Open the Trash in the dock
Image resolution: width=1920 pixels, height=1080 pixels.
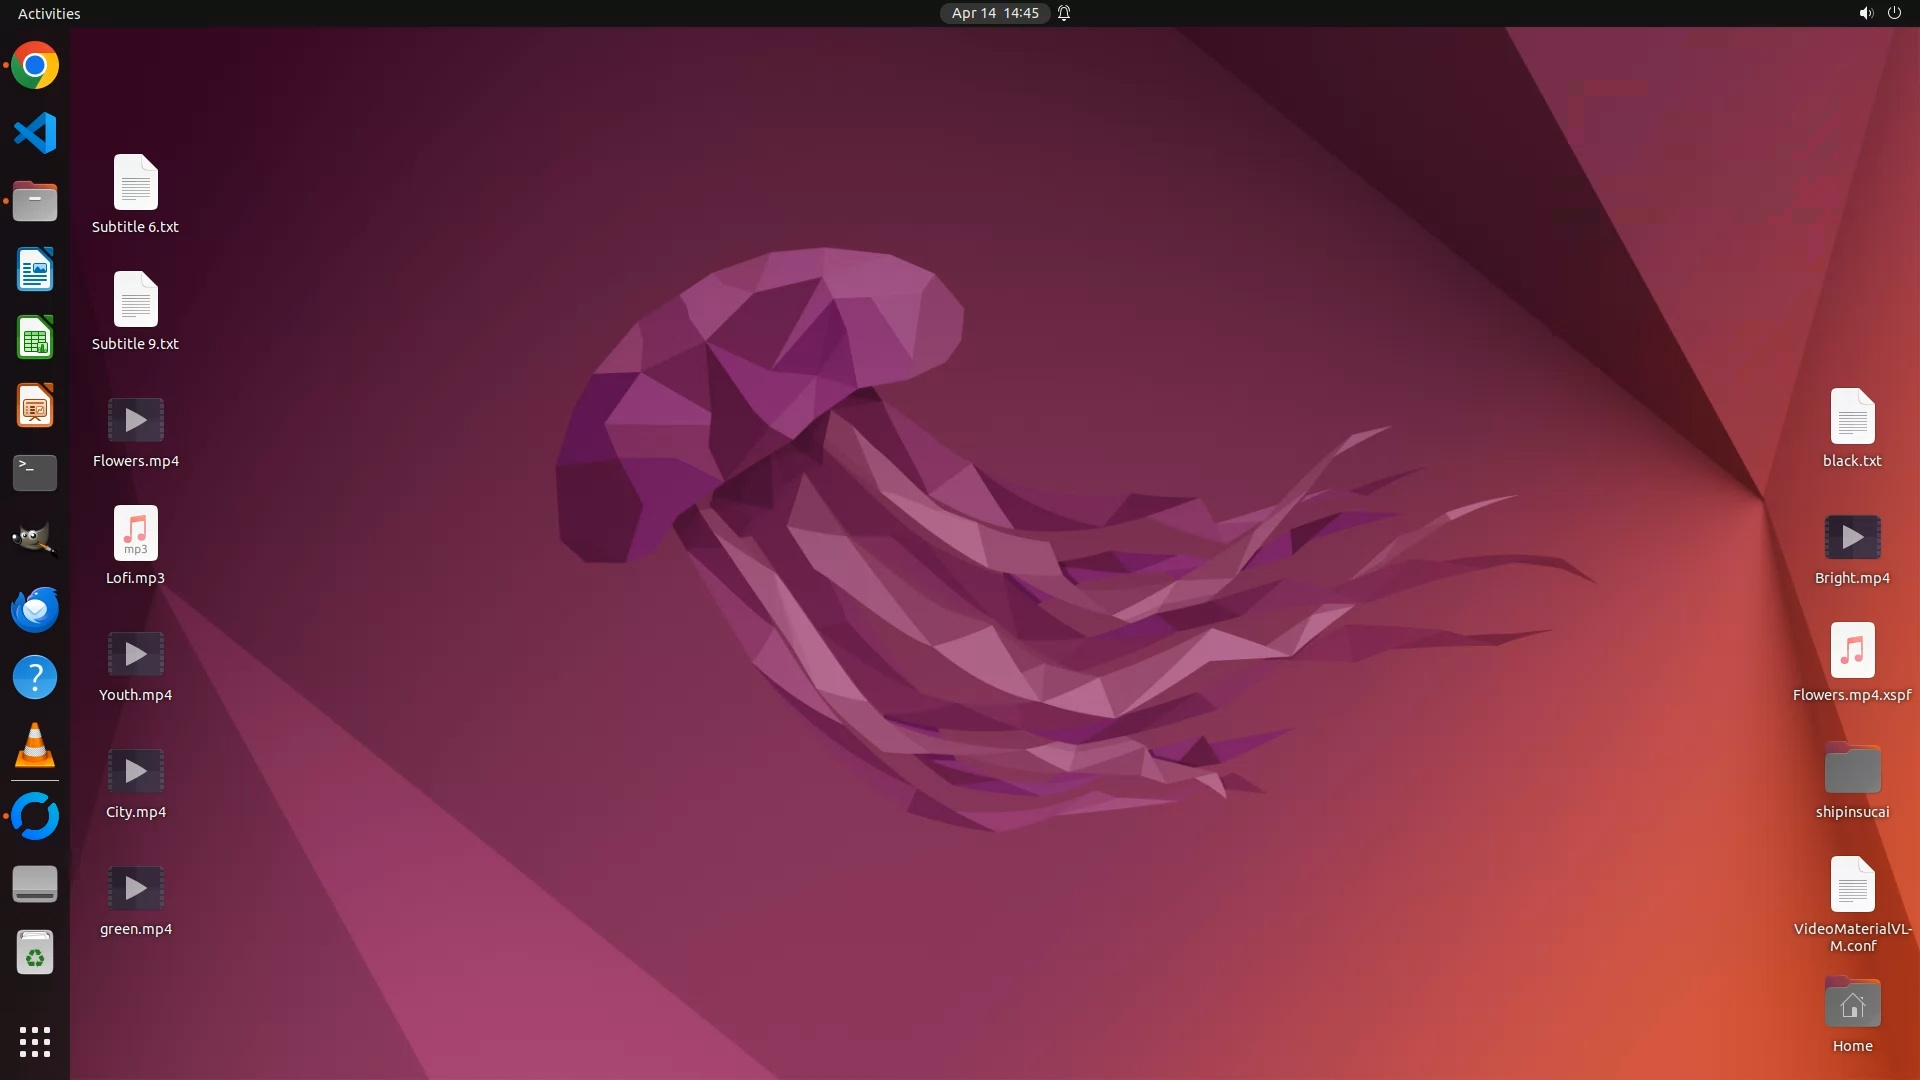[x=35, y=953]
